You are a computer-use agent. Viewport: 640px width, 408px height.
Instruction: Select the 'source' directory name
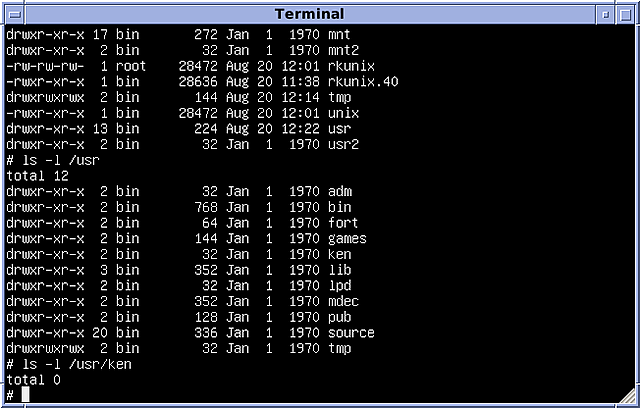pos(351,333)
